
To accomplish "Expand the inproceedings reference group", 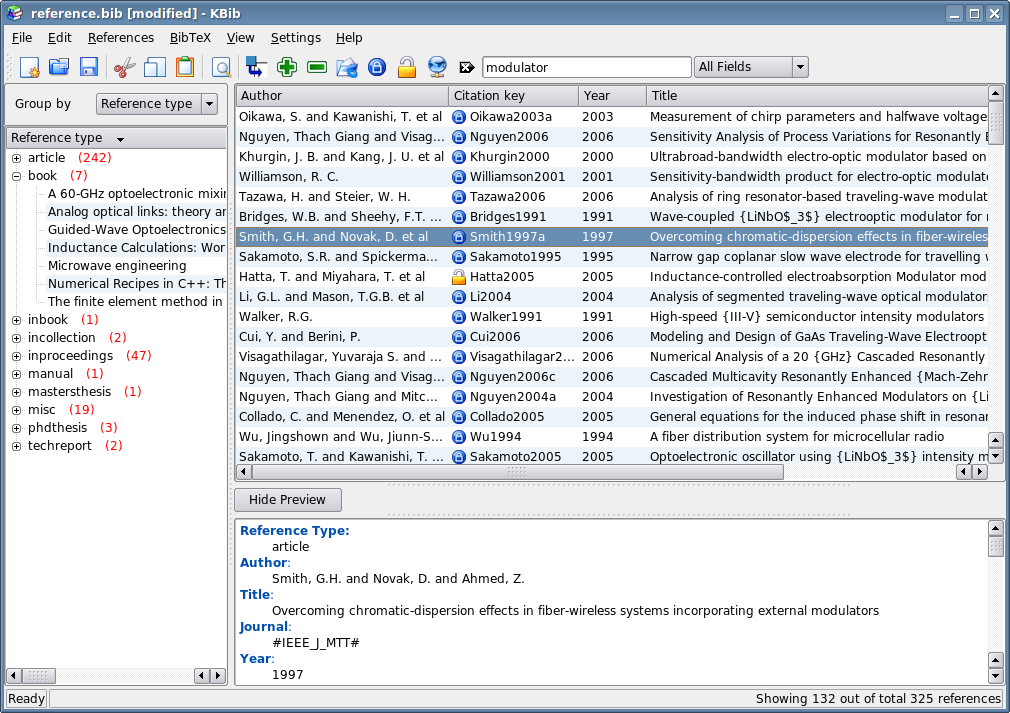I will (16, 355).
